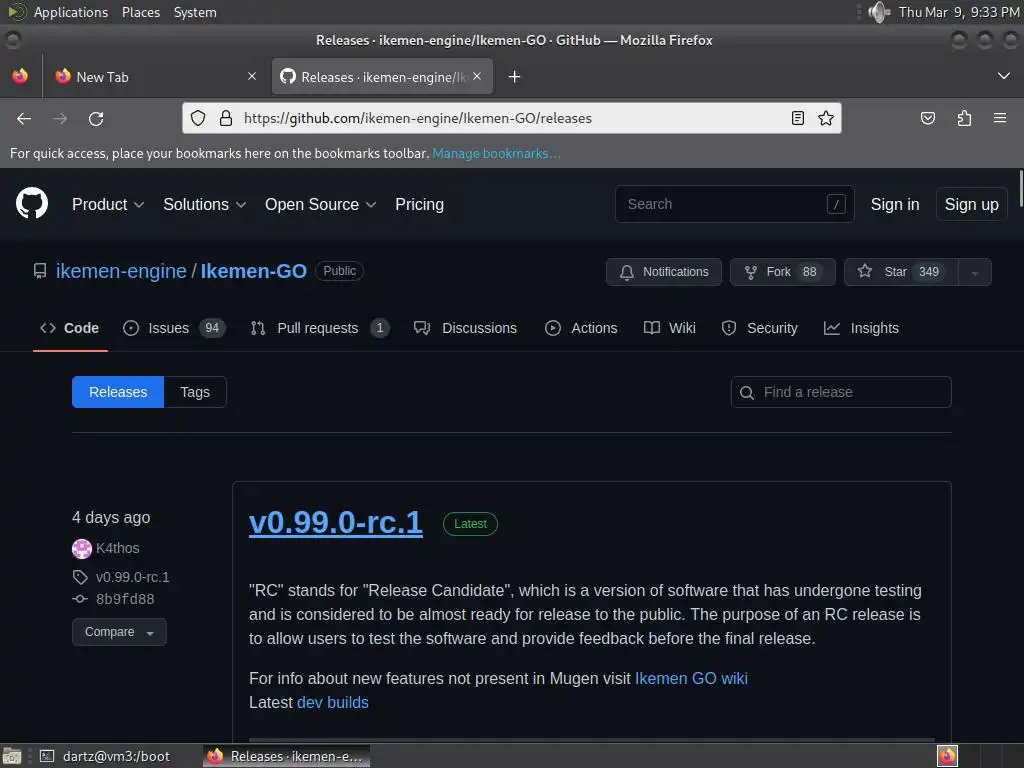
Task: Open the Firefox hamburger application menu
Action: (x=1000, y=118)
